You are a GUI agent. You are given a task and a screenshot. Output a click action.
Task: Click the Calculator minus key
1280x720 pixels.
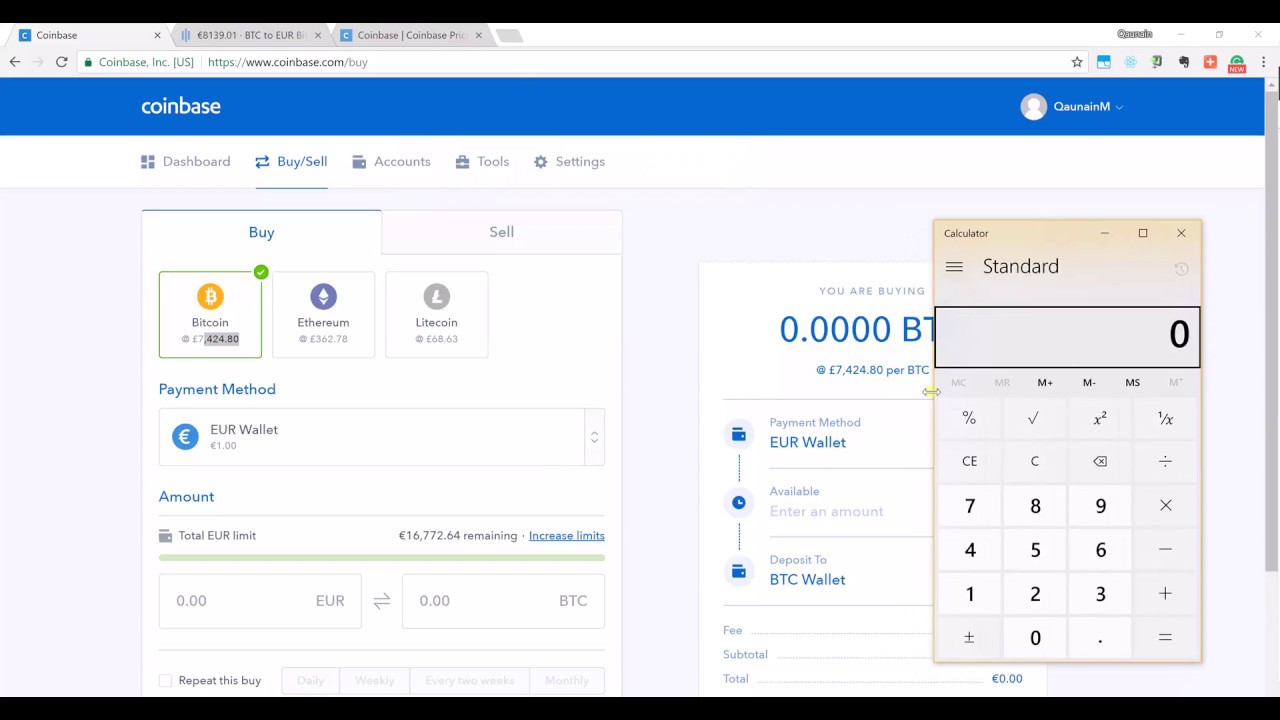click(1165, 549)
